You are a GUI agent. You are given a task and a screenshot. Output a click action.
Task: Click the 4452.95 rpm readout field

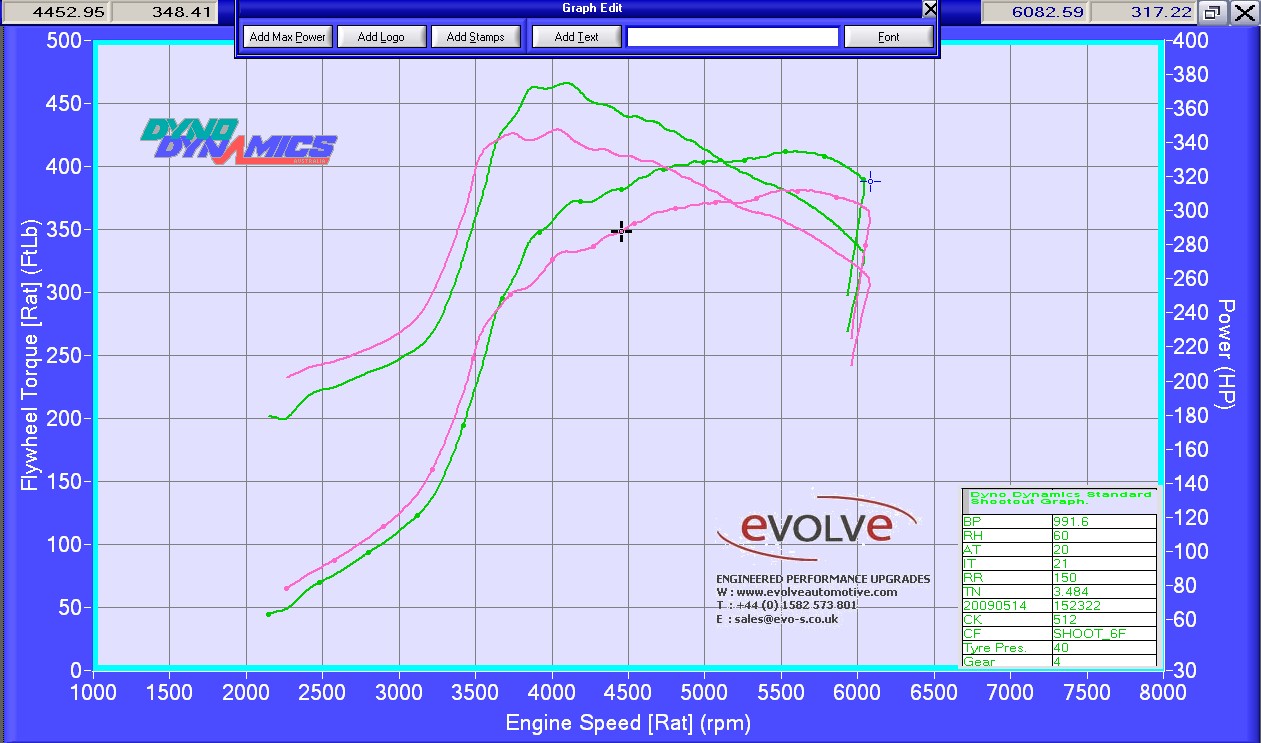tap(55, 12)
